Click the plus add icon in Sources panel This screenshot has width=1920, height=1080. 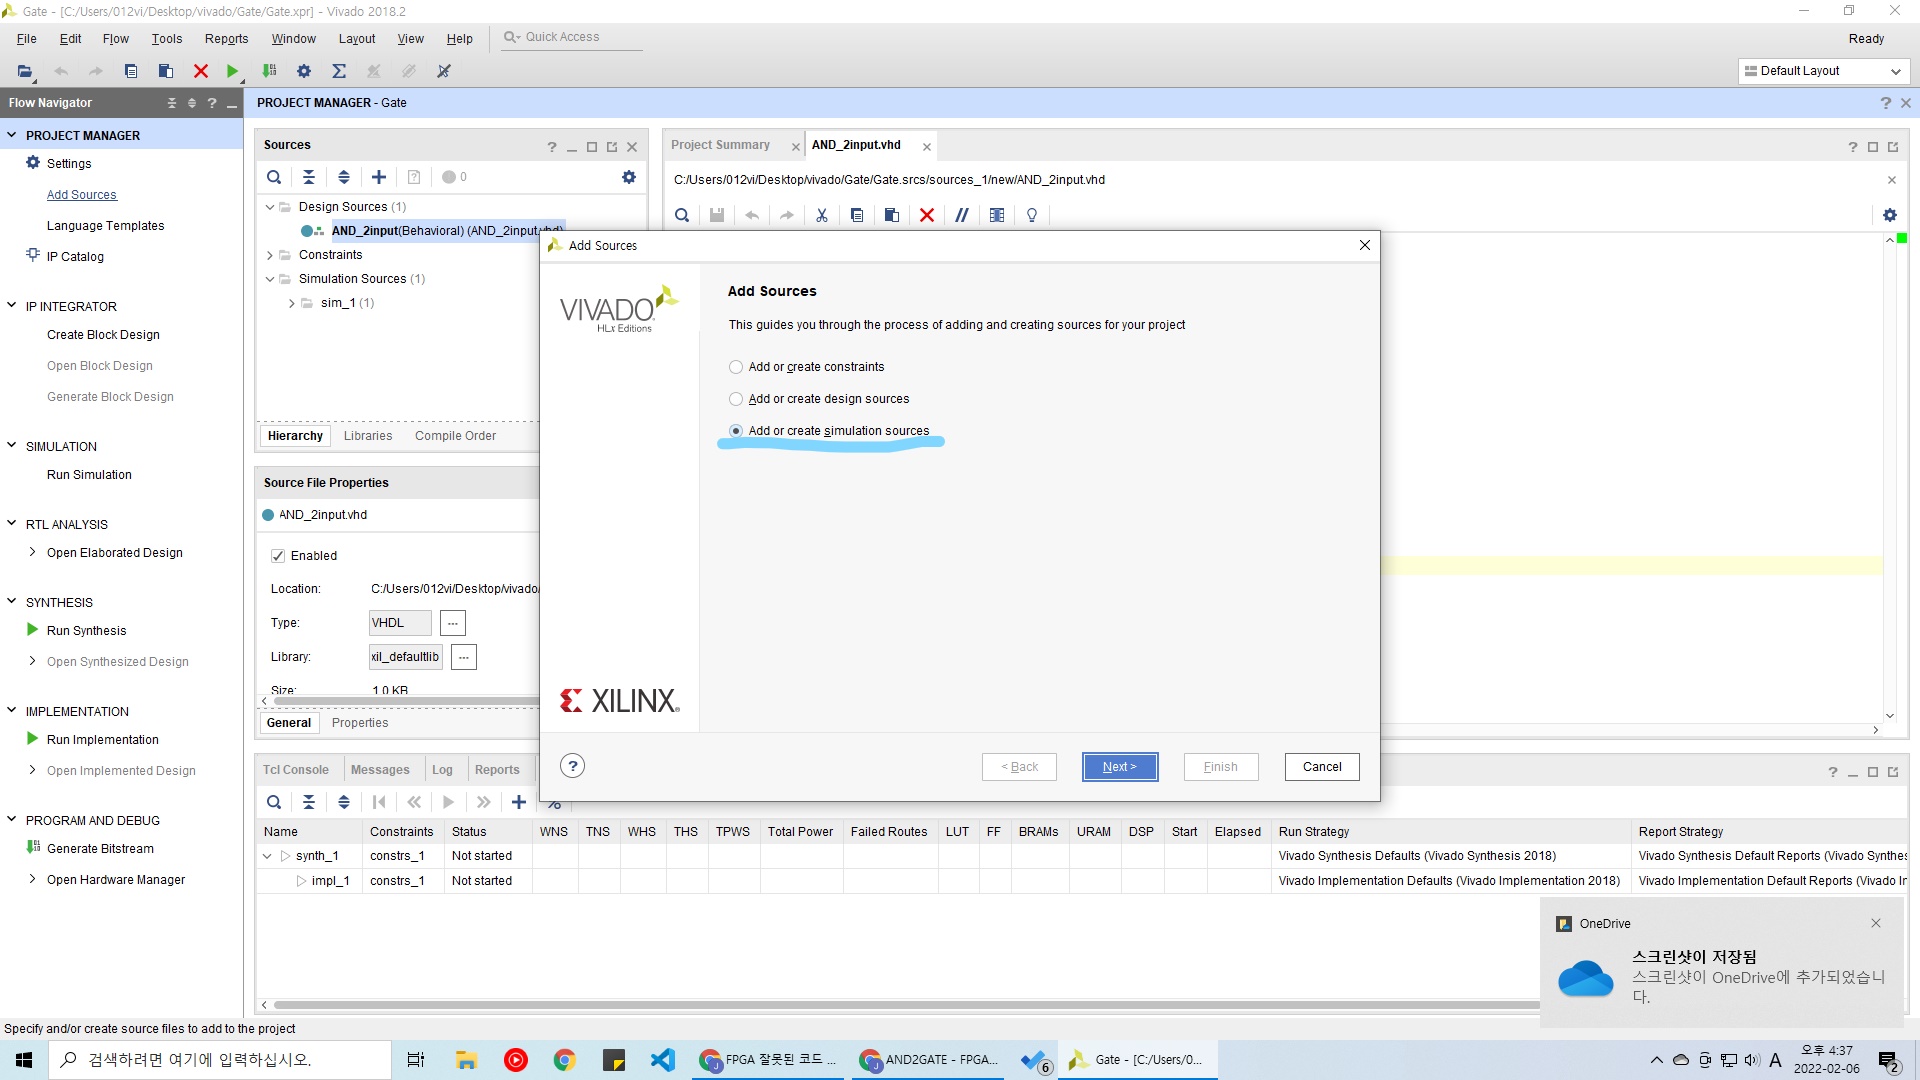click(x=379, y=177)
